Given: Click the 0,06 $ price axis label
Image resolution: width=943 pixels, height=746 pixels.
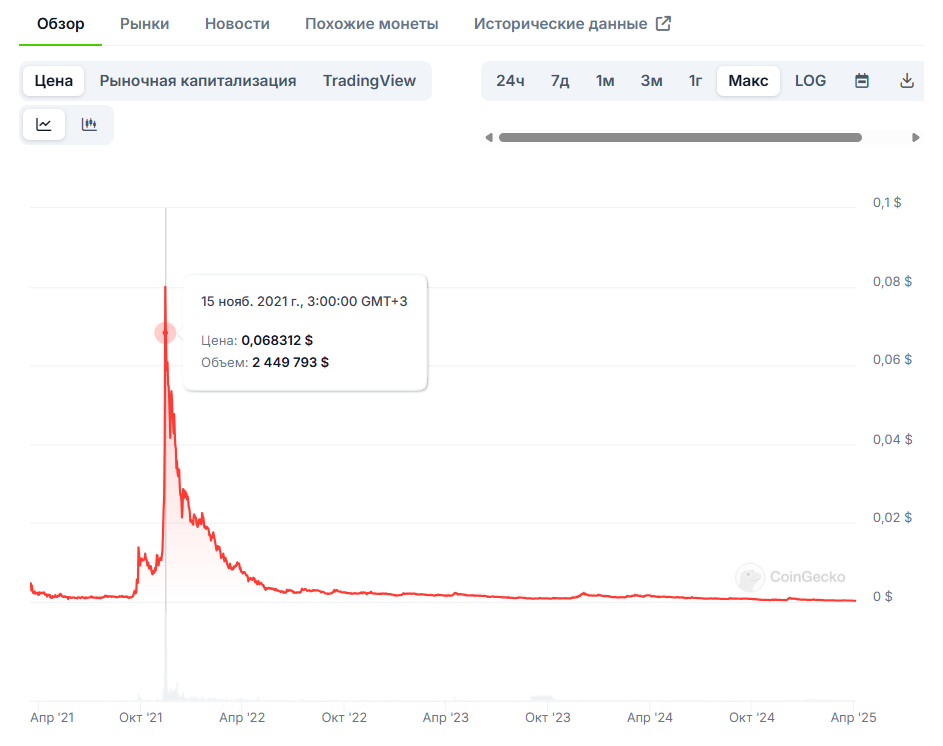Looking at the screenshot, I should coord(892,360).
